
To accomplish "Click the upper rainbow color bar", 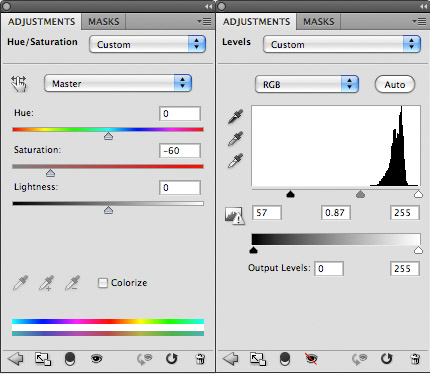I will pos(108,322).
